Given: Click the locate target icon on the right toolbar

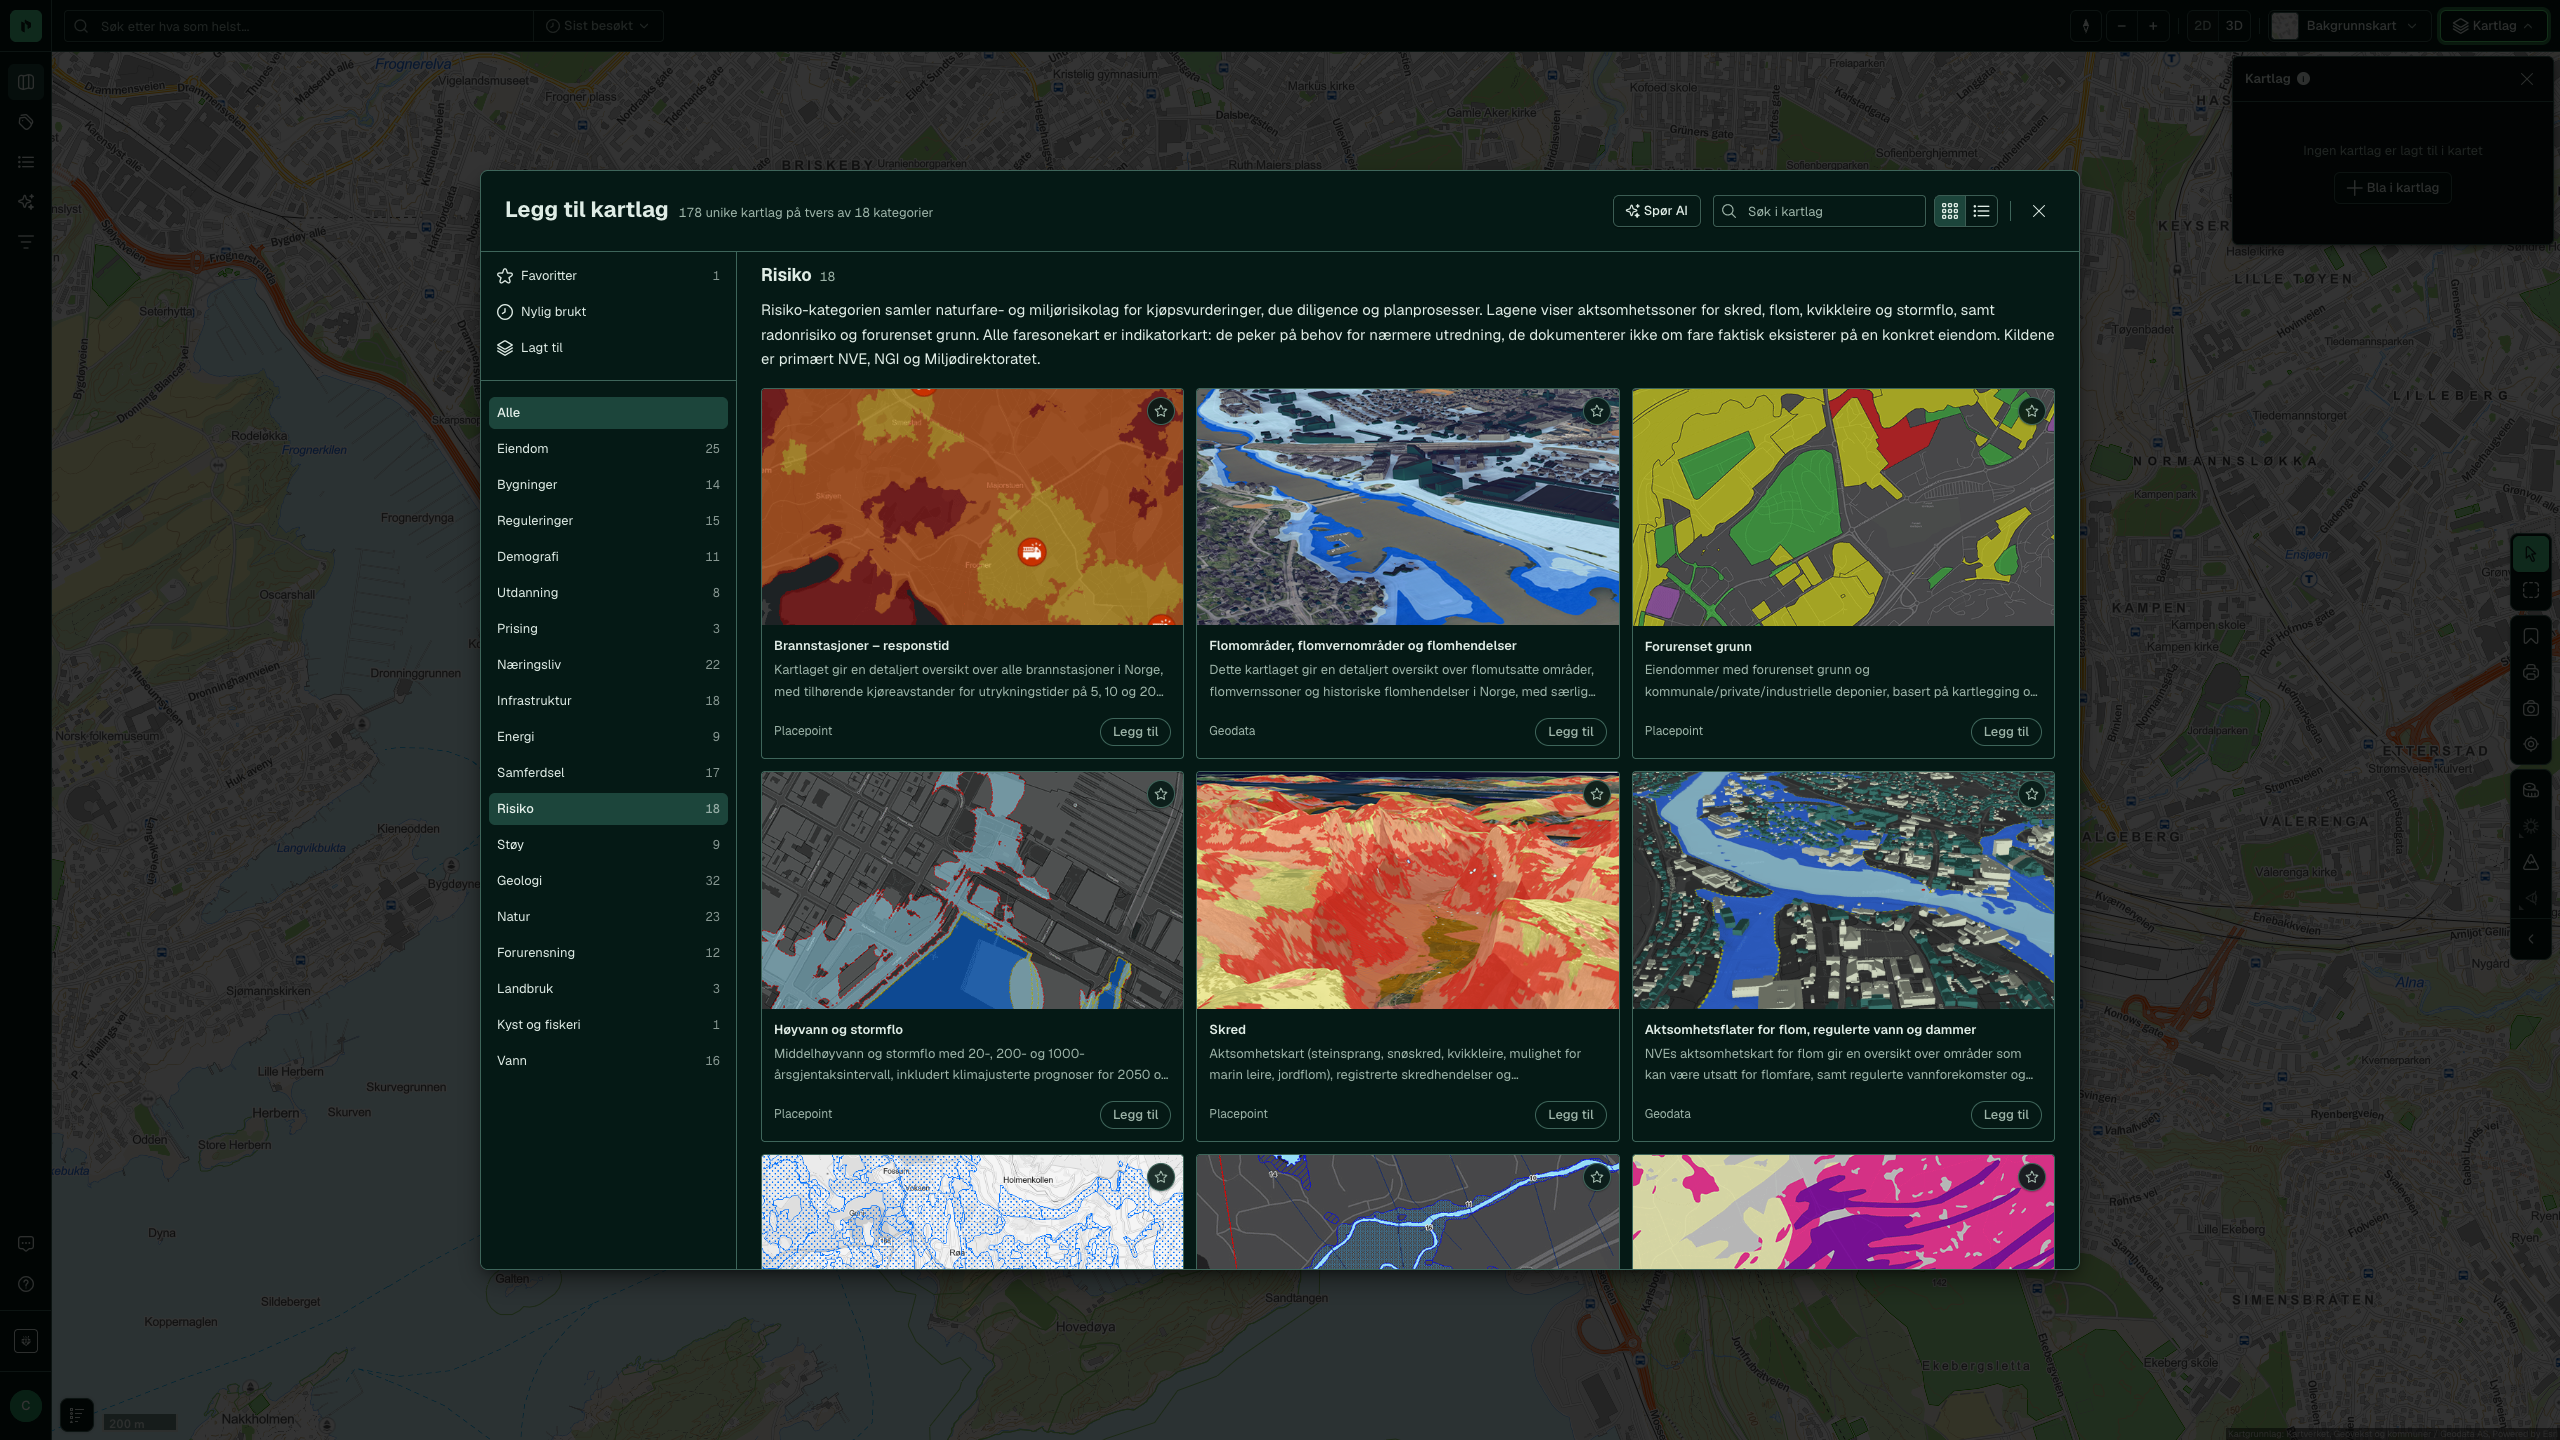Looking at the screenshot, I should click(x=2531, y=745).
